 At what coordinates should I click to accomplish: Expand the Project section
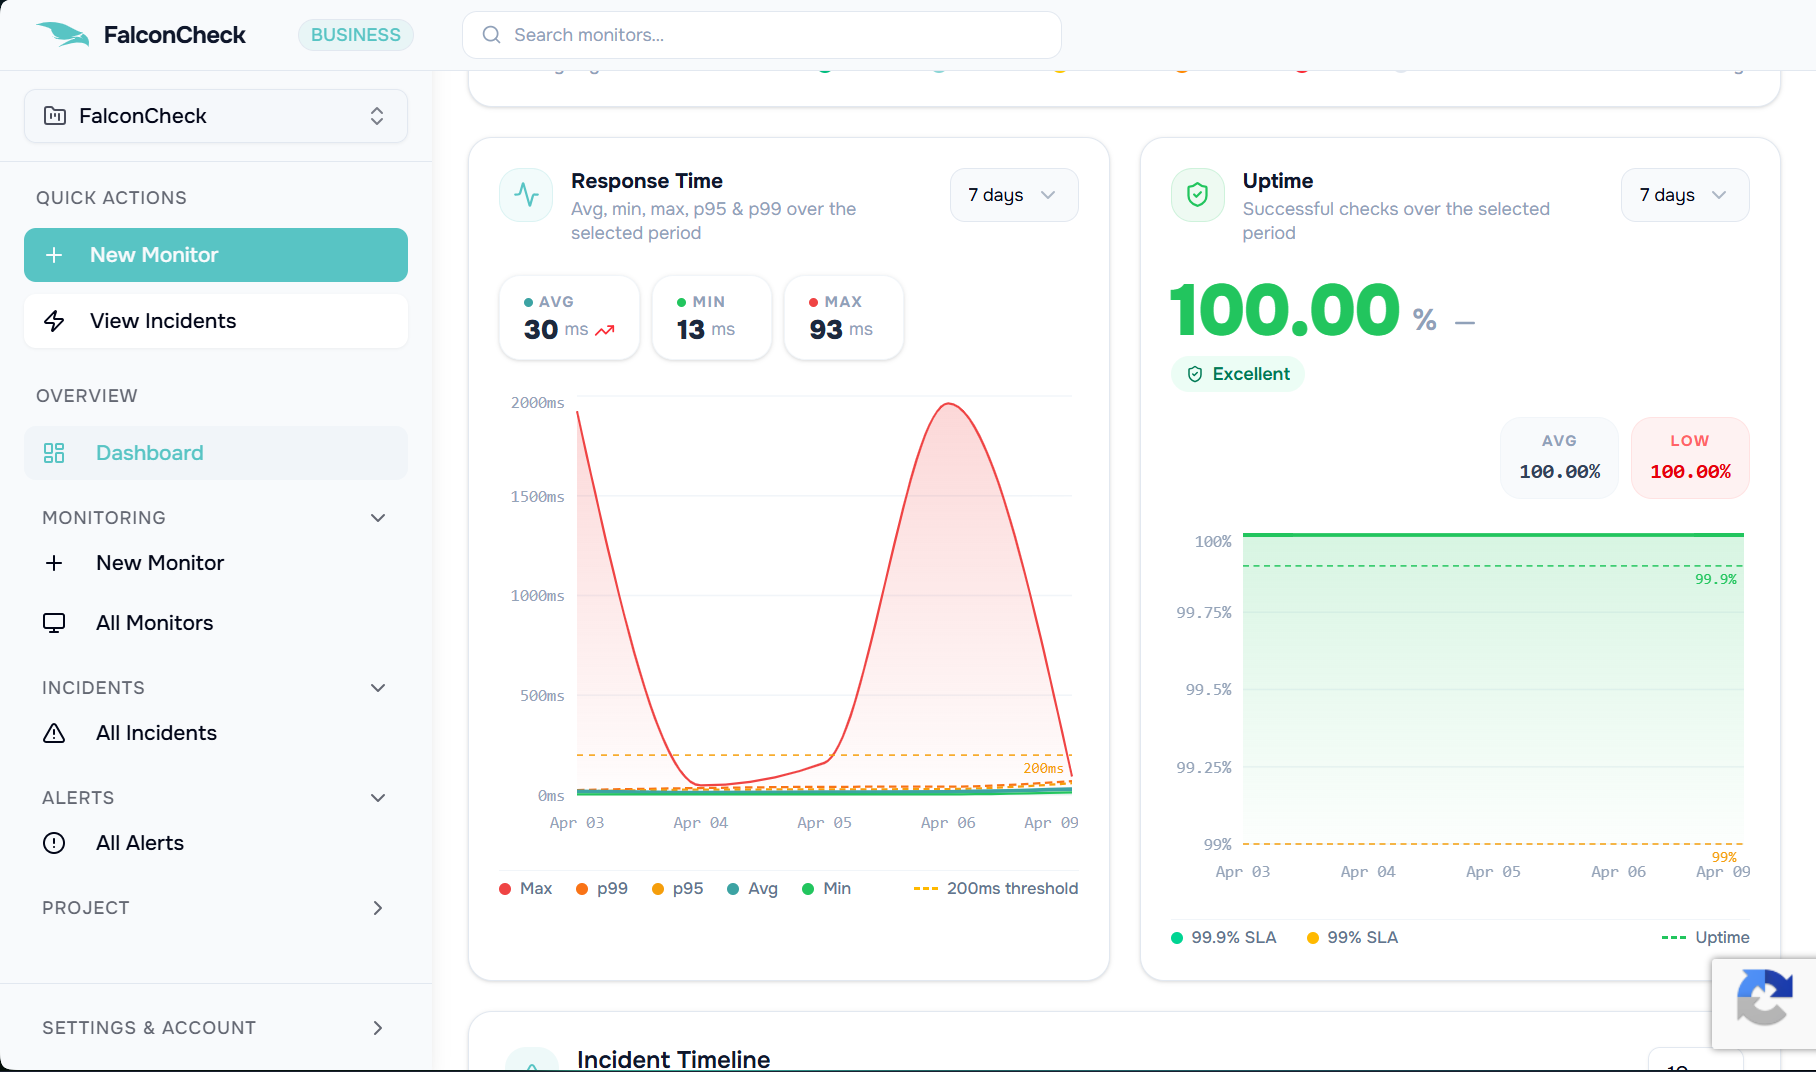pos(378,908)
